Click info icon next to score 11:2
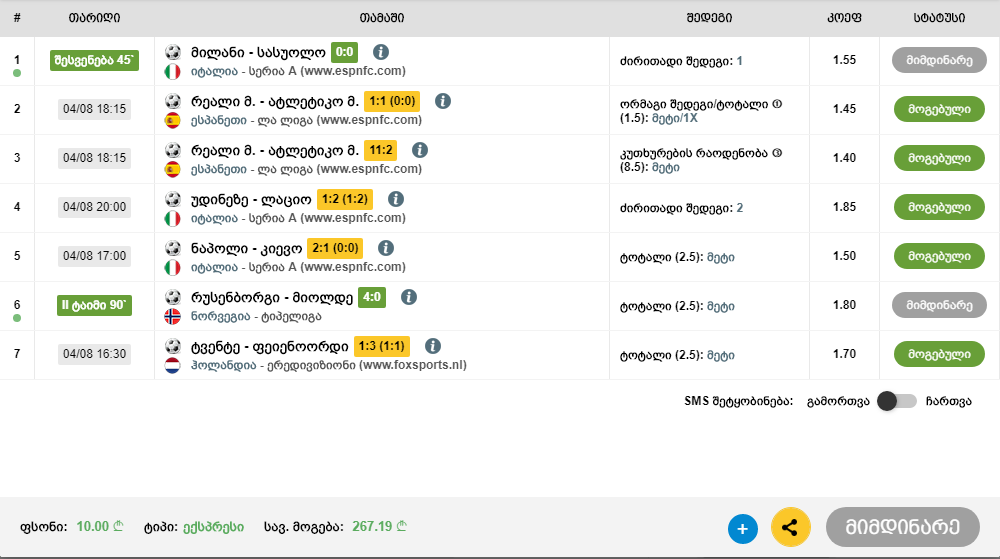1000x559 pixels. (x=420, y=150)
